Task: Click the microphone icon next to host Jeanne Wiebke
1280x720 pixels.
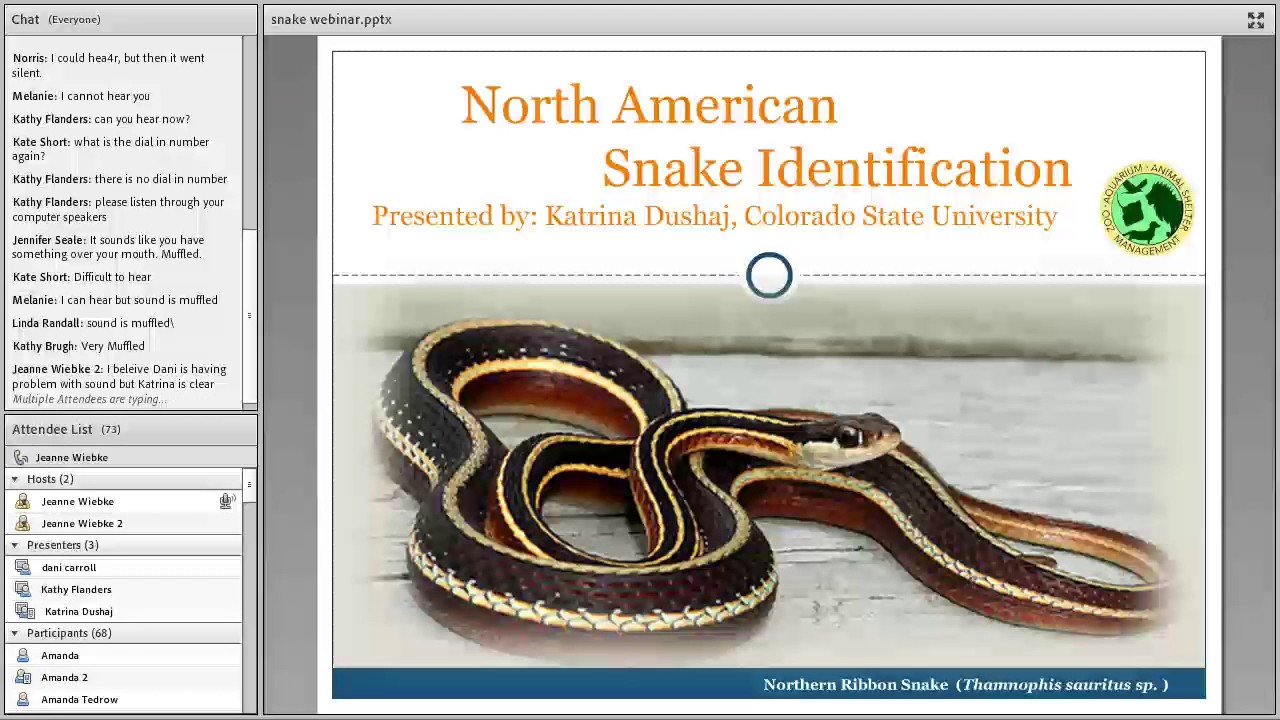Action: (x=226, y=501)
